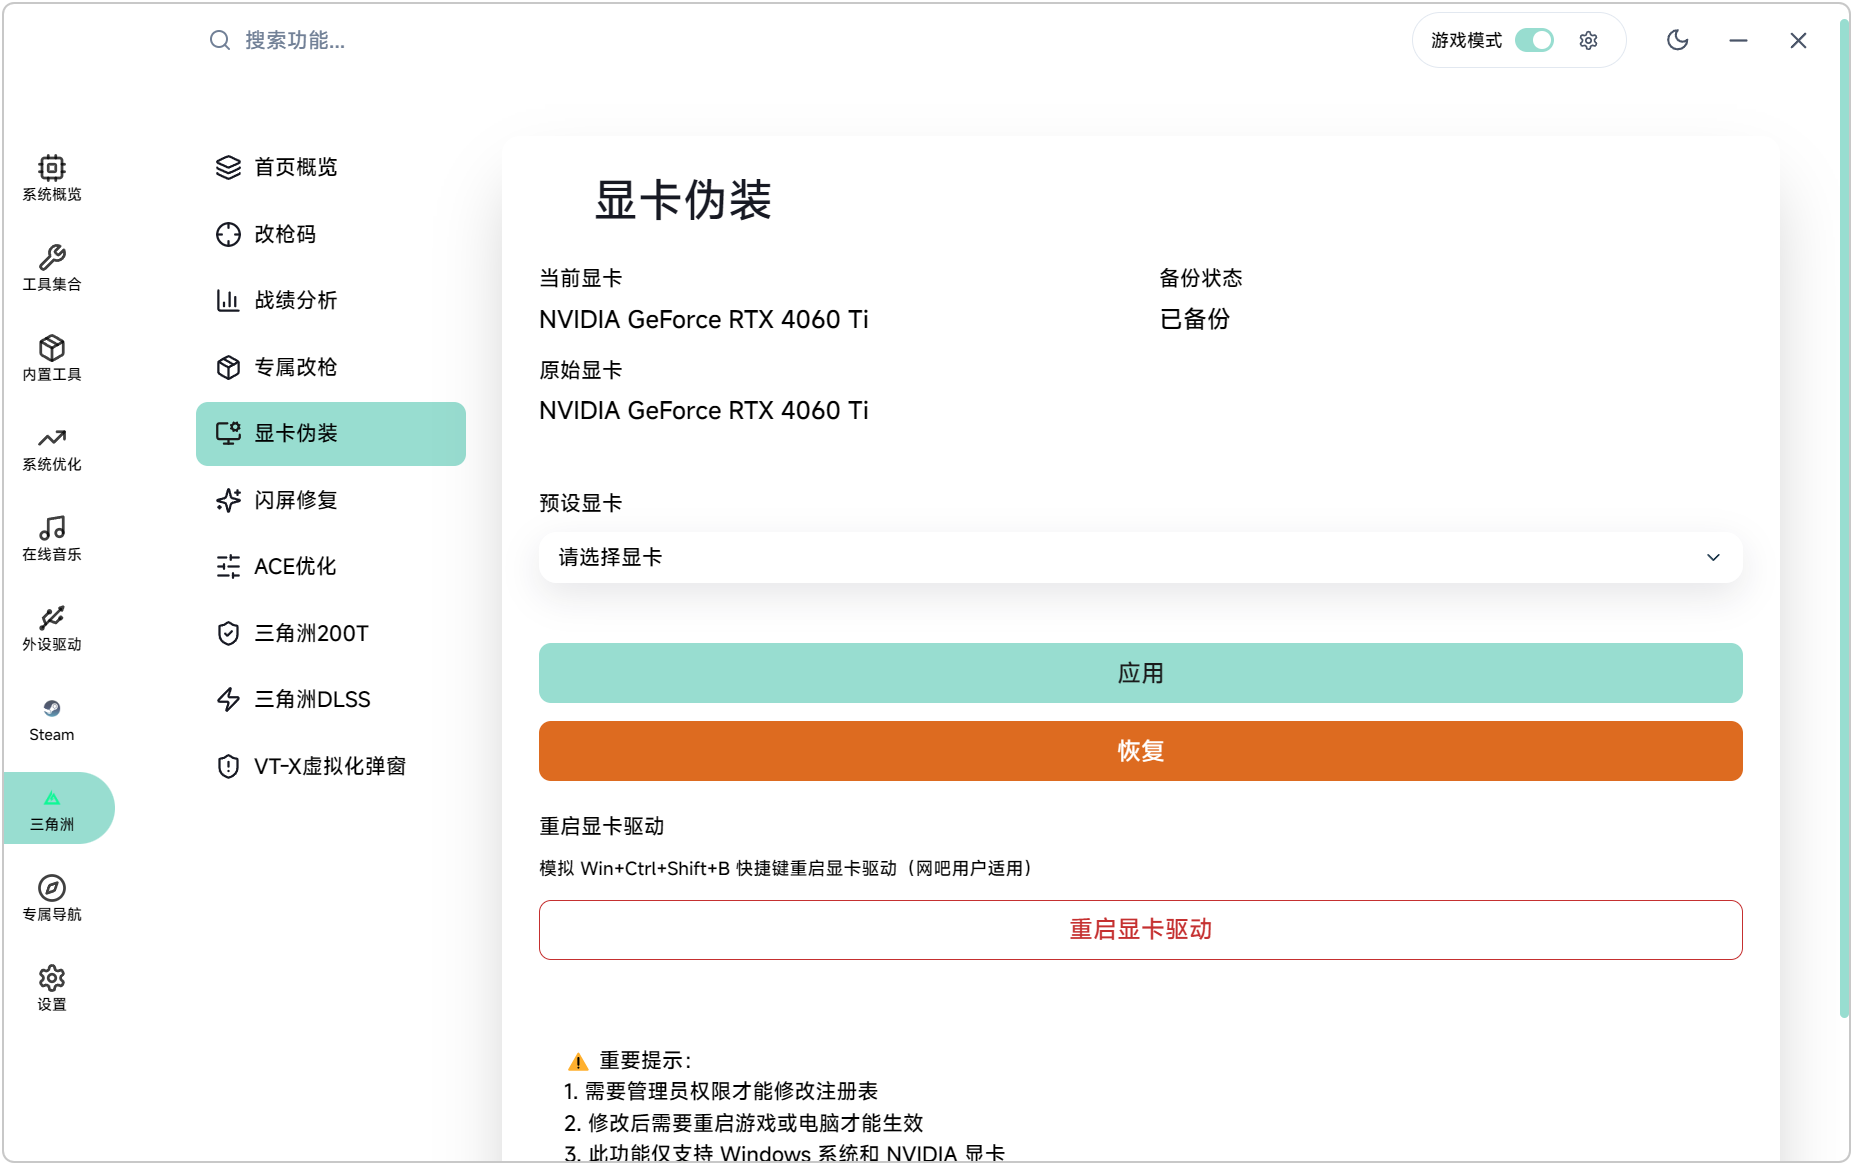This screenshot has height=1165, width=1853.
Task: Click the 显卡伪装 page heading
Action: pos(683,200)
